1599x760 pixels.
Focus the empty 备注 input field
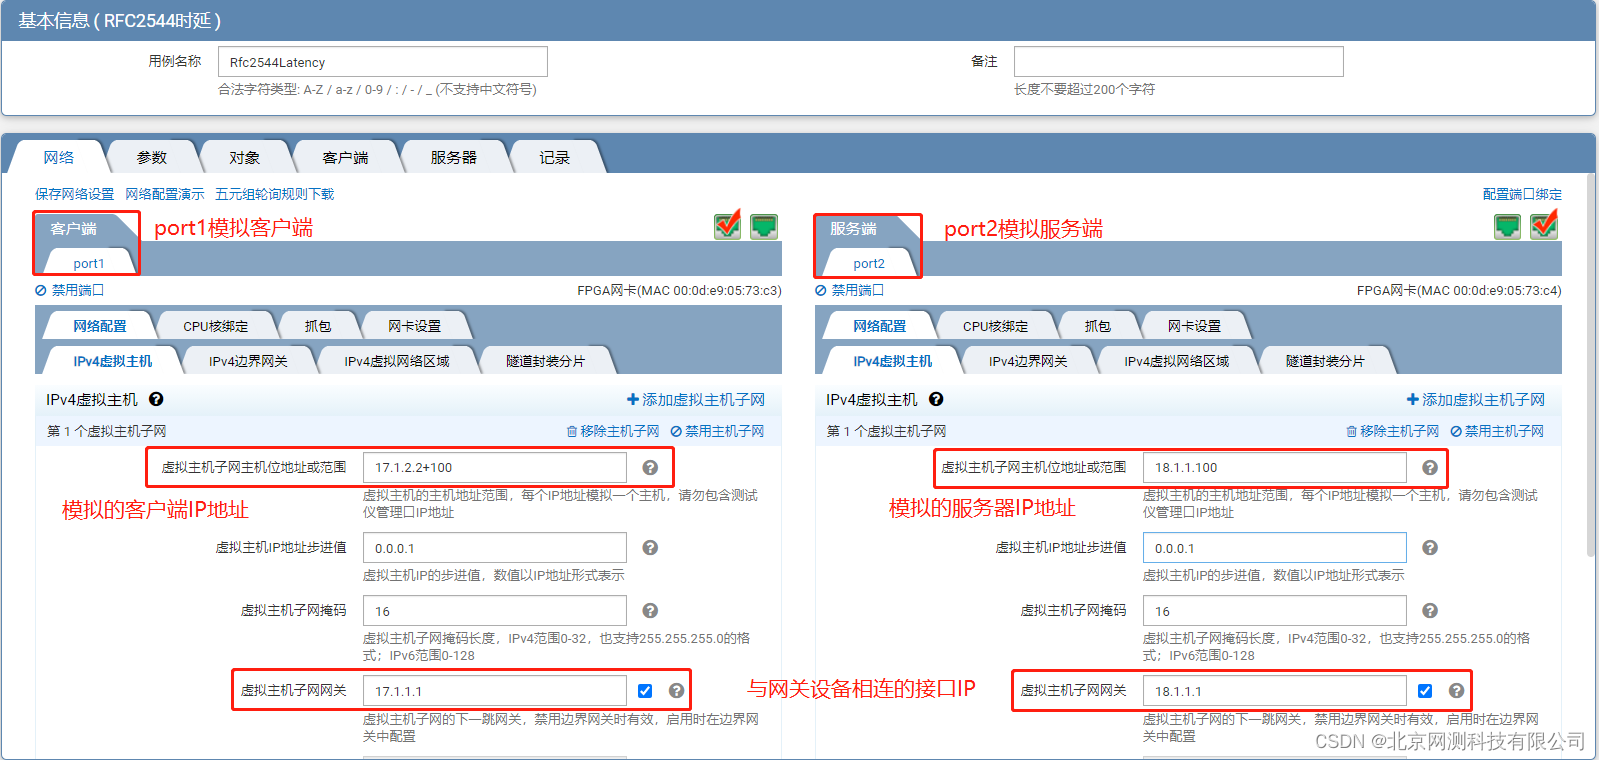coord(1178,61)
